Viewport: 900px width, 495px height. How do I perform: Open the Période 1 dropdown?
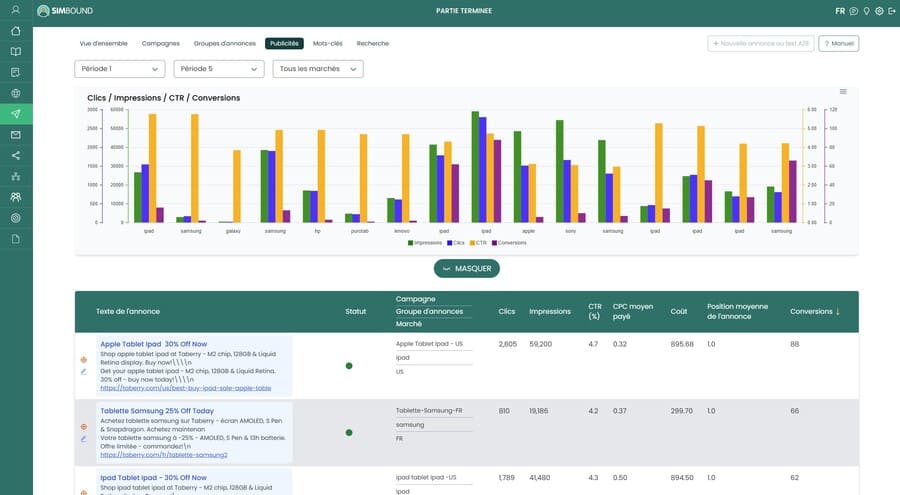pos(120,69)
